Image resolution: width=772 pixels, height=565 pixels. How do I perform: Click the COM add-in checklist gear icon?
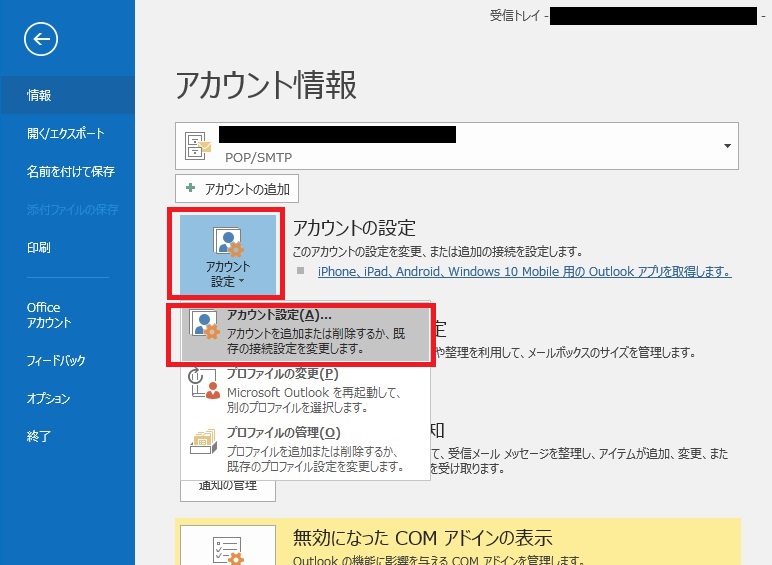click(x=228, y=551)
